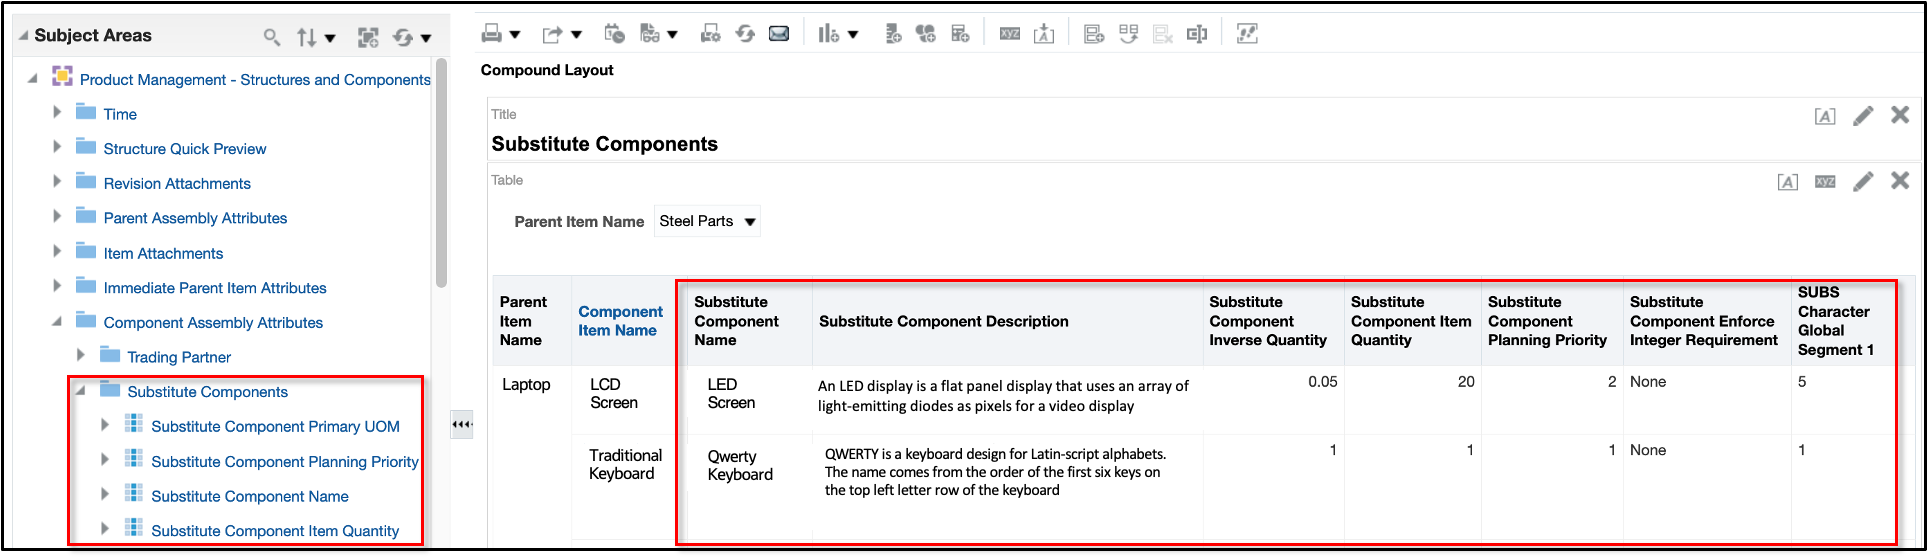The height and width of the screenshot is (560, 1928).
Task: Click the Import formatting icon
Action: pyautogui.click(x=1044, y=34)
